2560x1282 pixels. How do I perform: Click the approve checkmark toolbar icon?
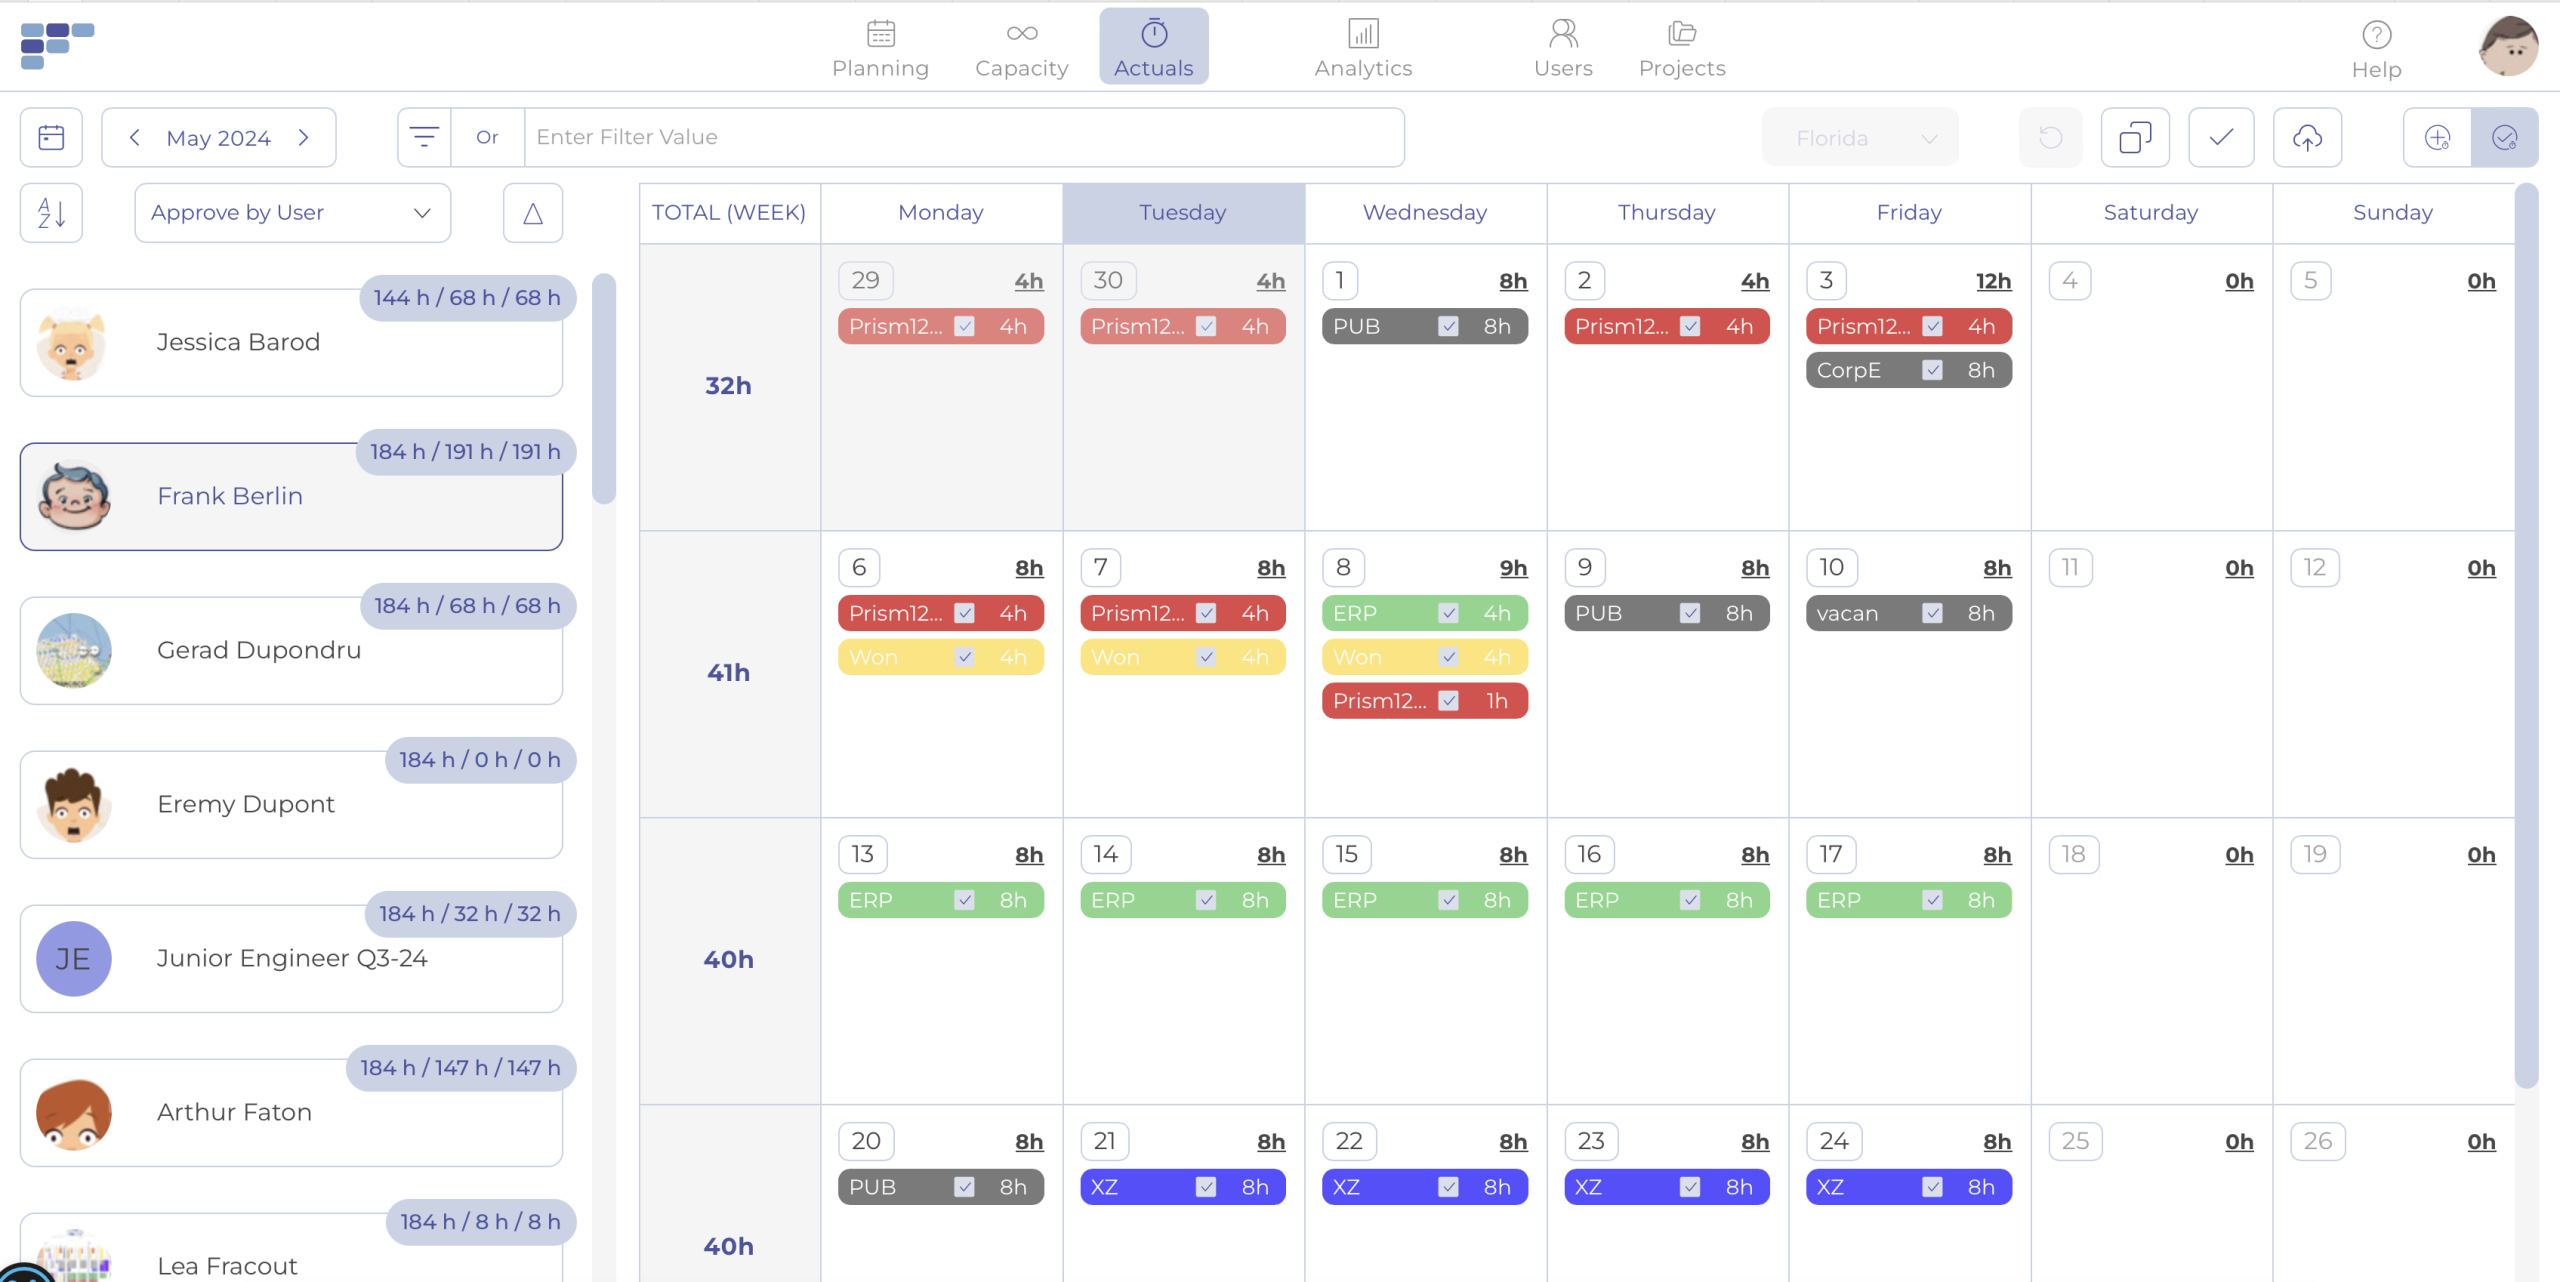pos(2221,137)
